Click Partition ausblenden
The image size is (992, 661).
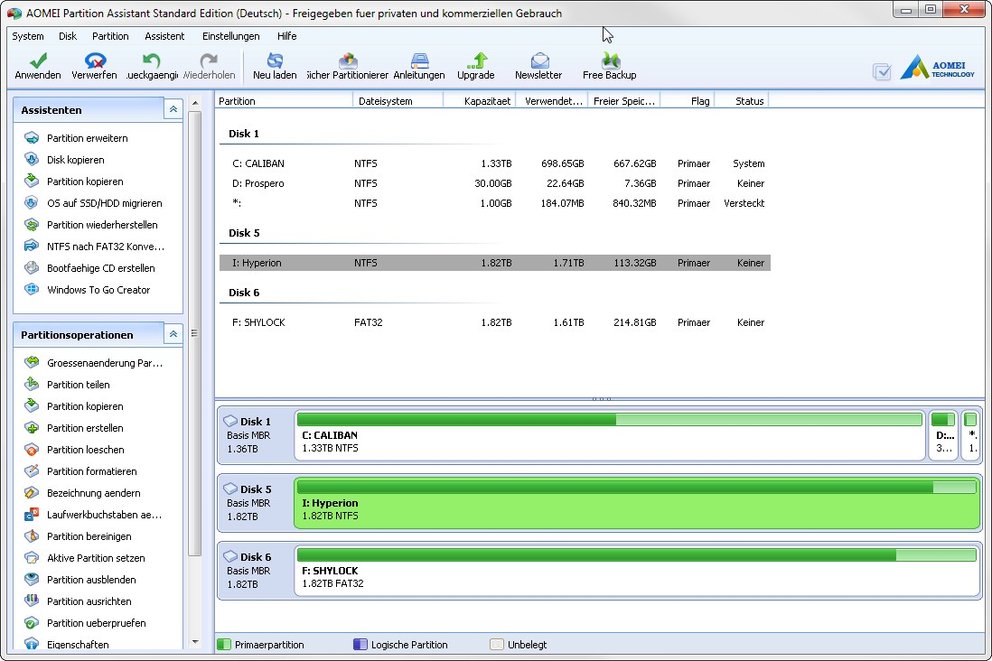(91, 579)
